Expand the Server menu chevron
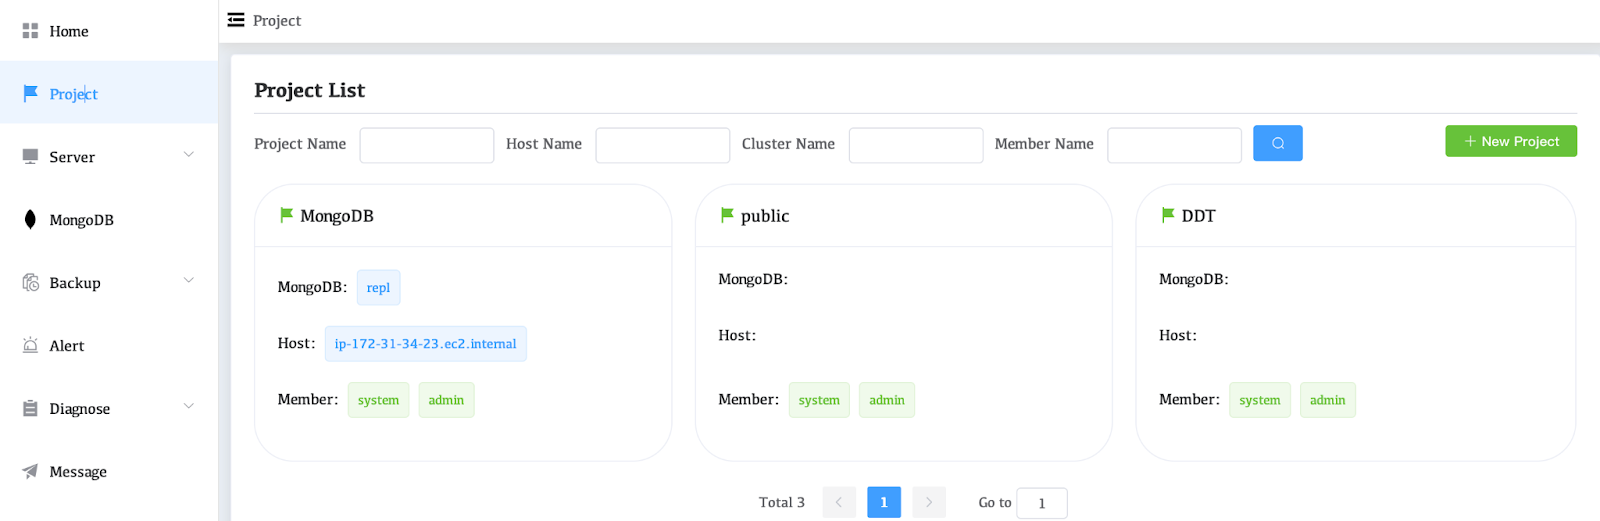 click(x=189, y=155)
